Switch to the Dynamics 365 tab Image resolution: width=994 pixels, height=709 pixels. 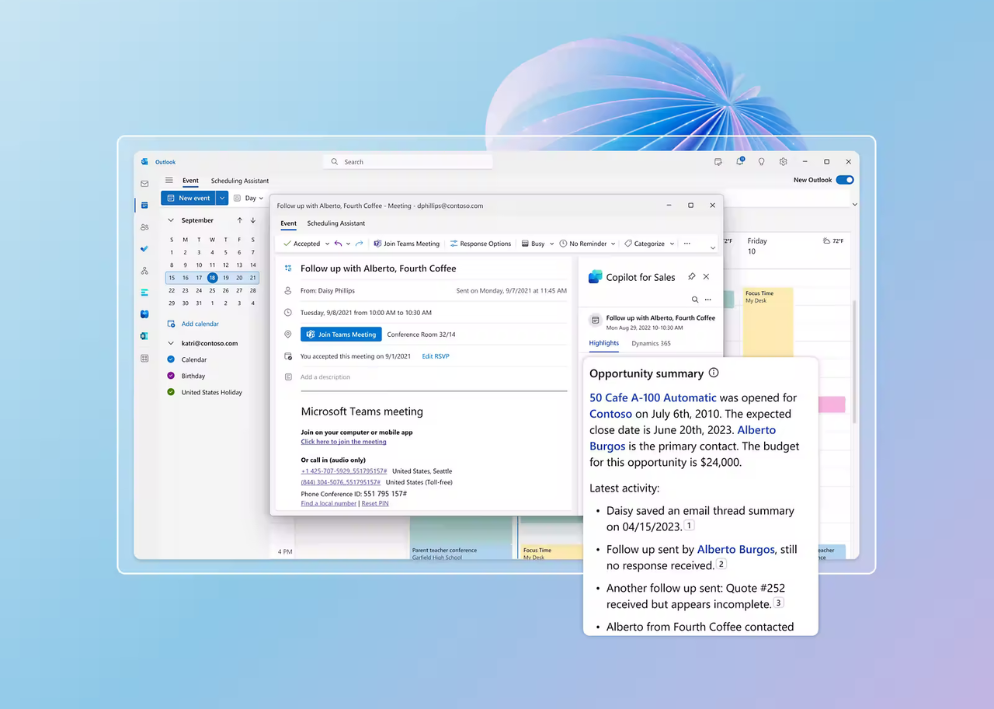pyautogui.click(x=651, y=343)
